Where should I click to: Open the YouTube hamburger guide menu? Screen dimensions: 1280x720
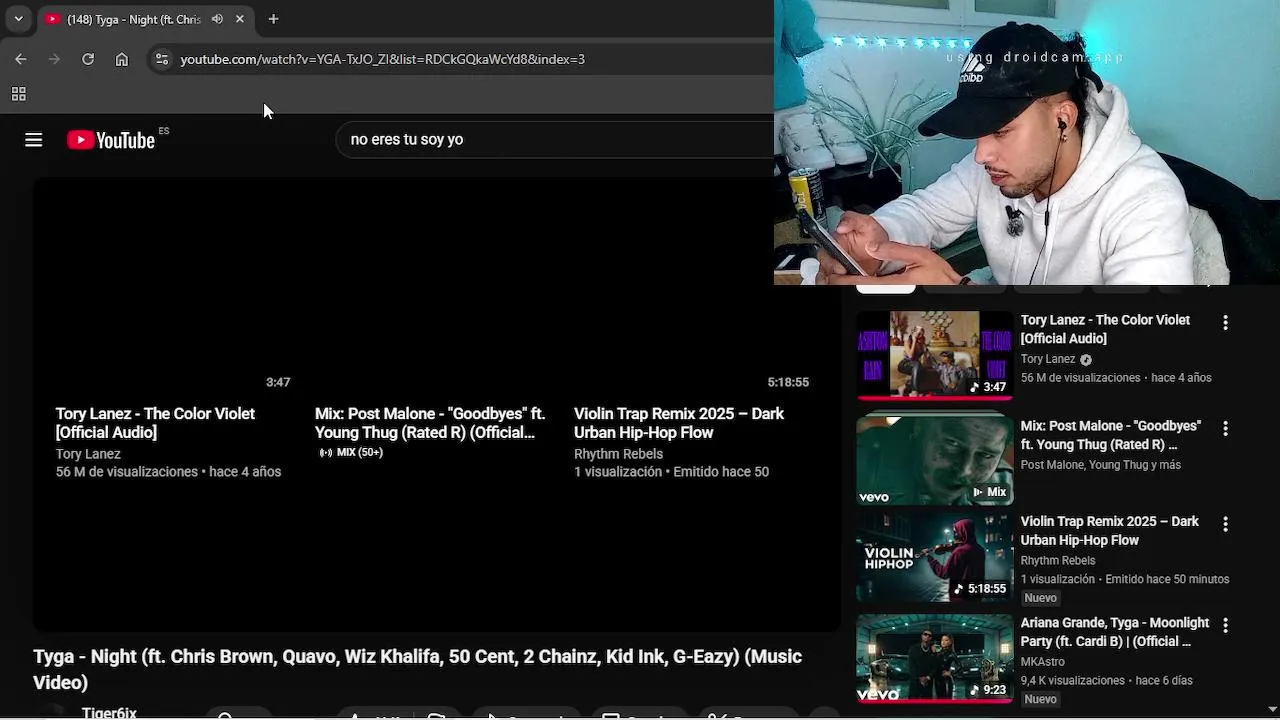tap(34, 140)
